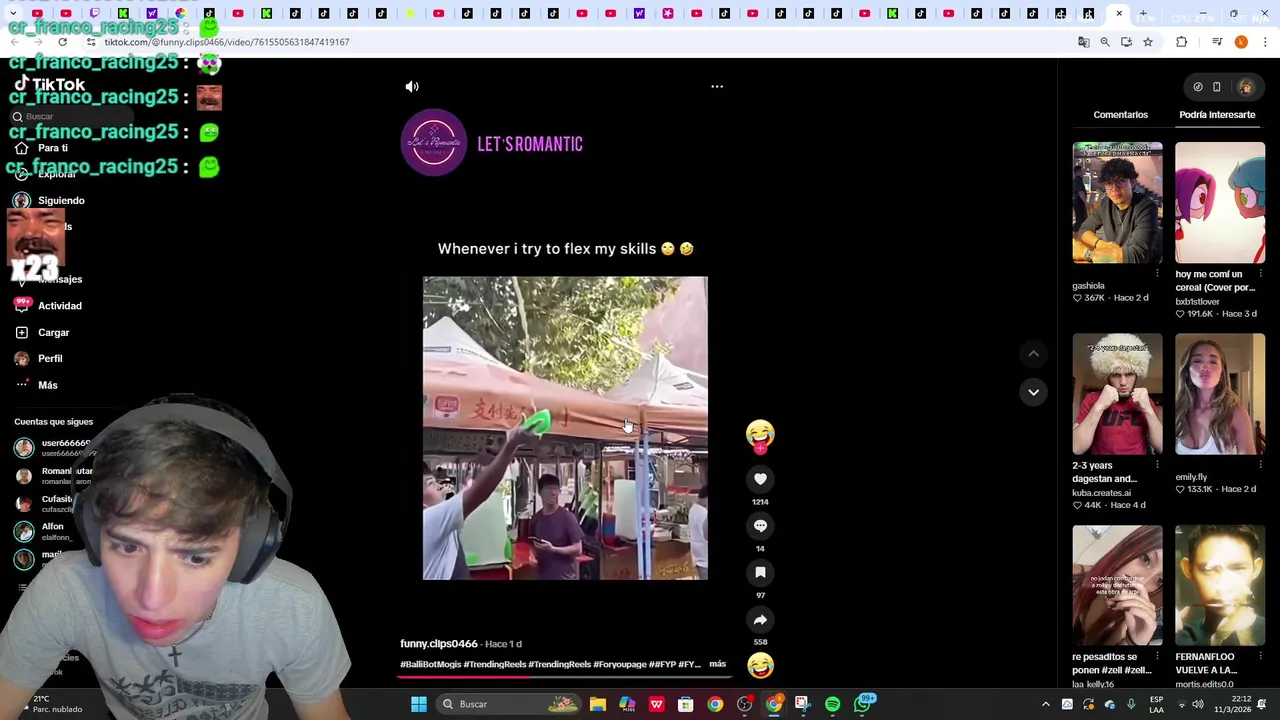Open the three-dot video options menu
Image resolution: width=1280 pixels, height=720 pixels.
(x=717, y=87)
